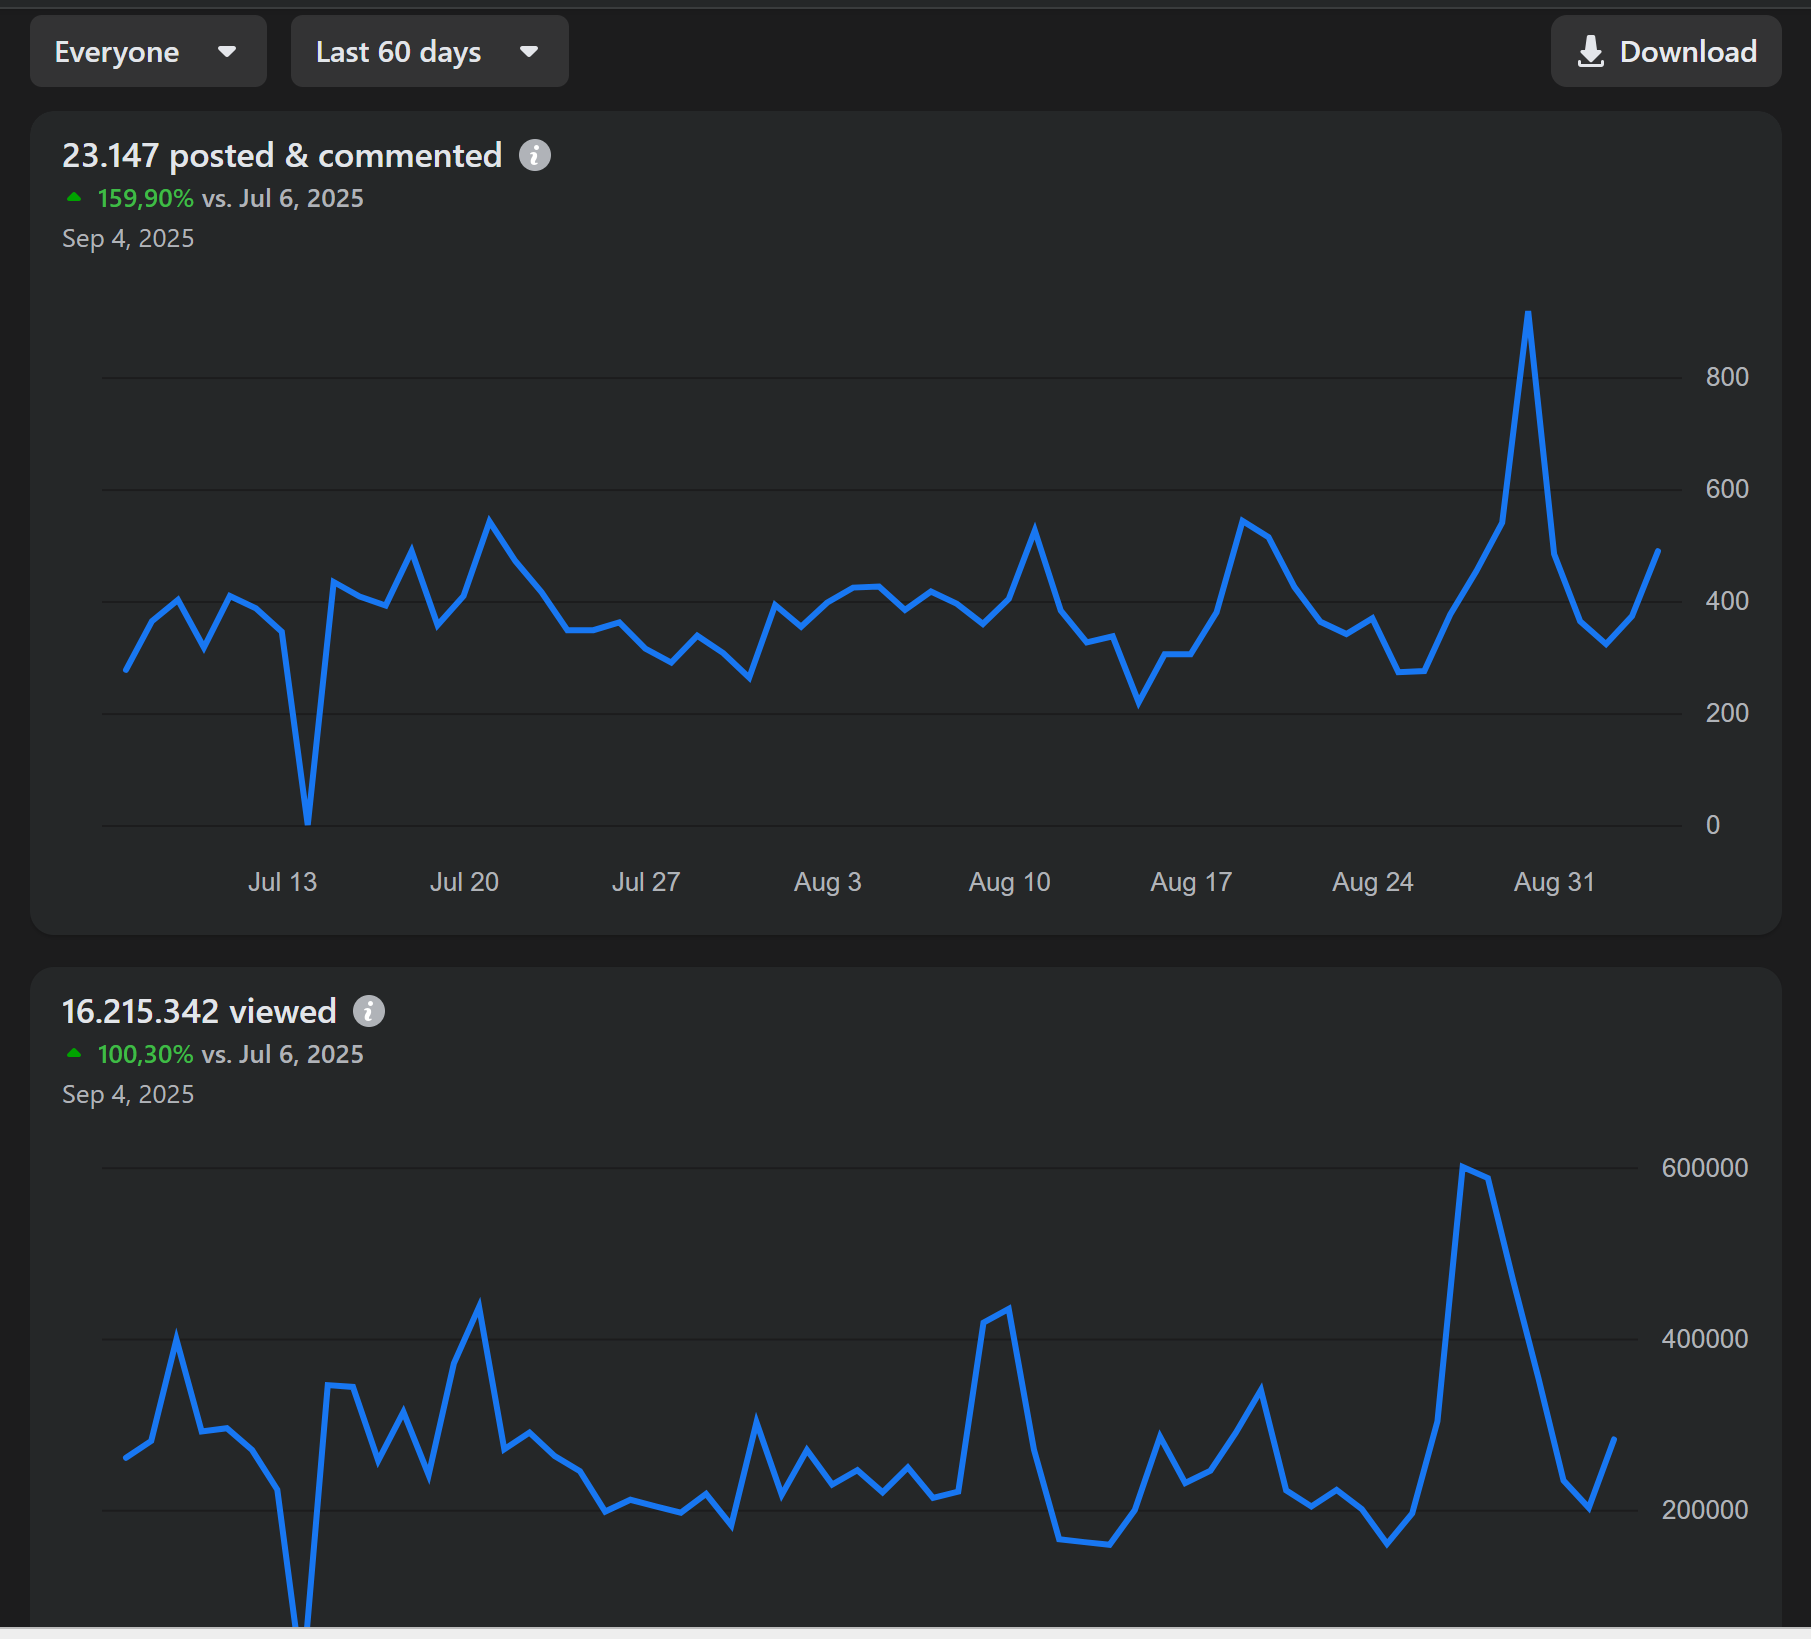Click the caret arrow in Everyone dropdown
Screen dimensions: 1811x1639
227,52
